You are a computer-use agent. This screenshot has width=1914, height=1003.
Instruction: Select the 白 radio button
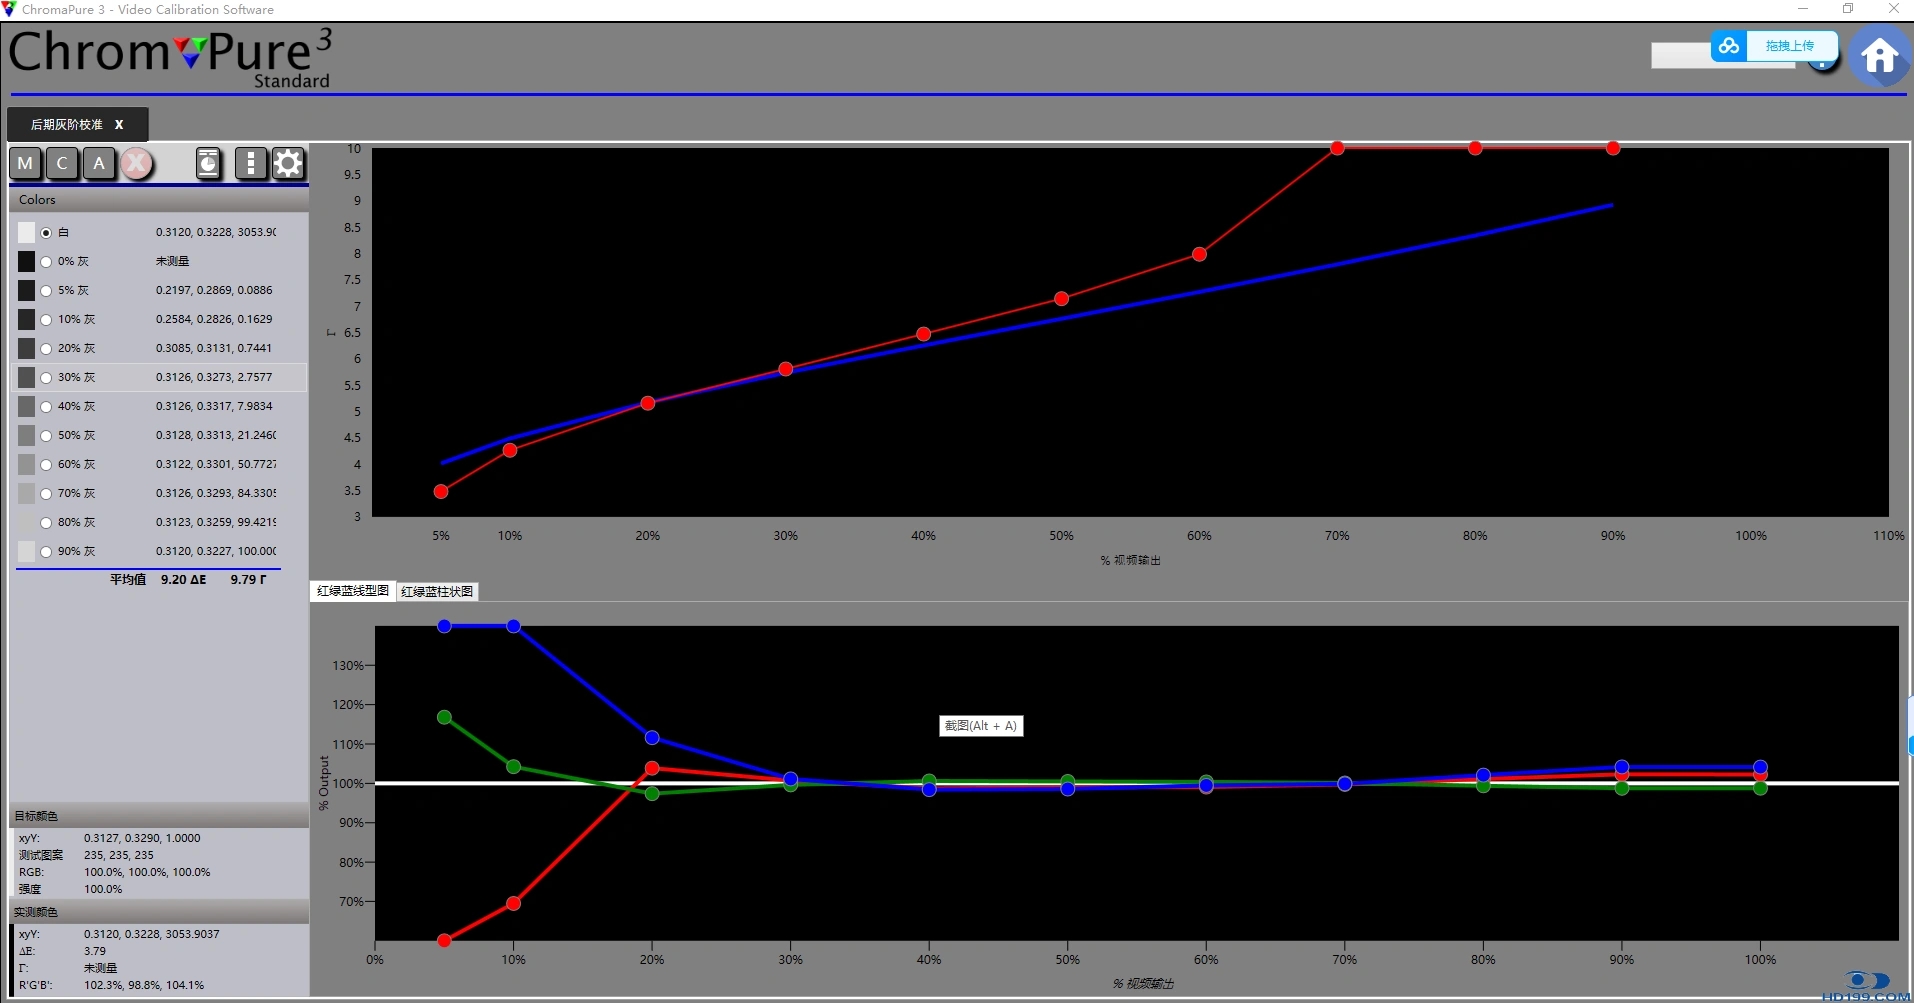[46, 233]
